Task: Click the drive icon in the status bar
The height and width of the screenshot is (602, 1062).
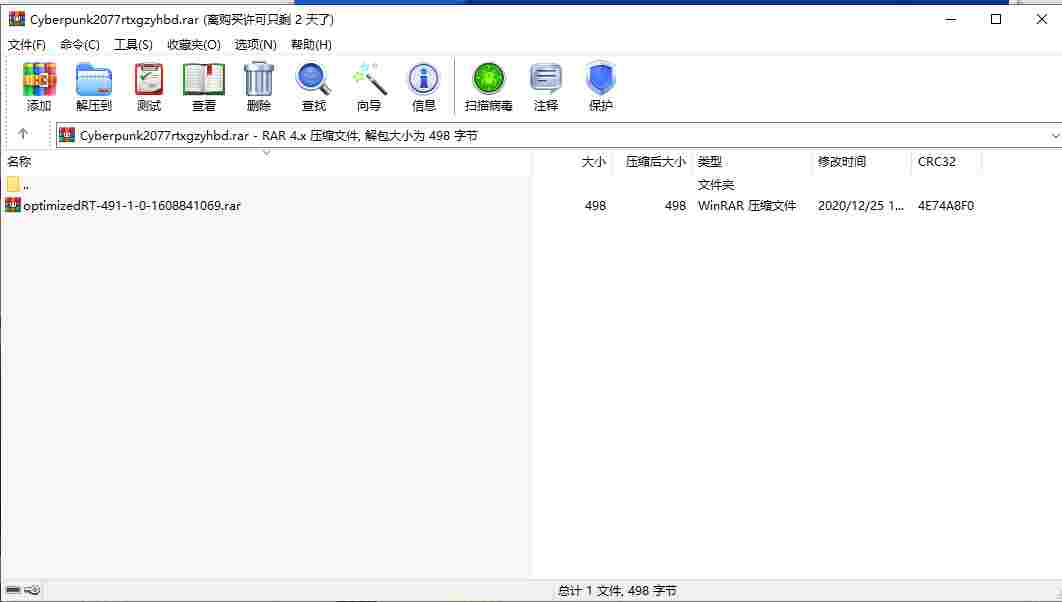Action: 14,590
